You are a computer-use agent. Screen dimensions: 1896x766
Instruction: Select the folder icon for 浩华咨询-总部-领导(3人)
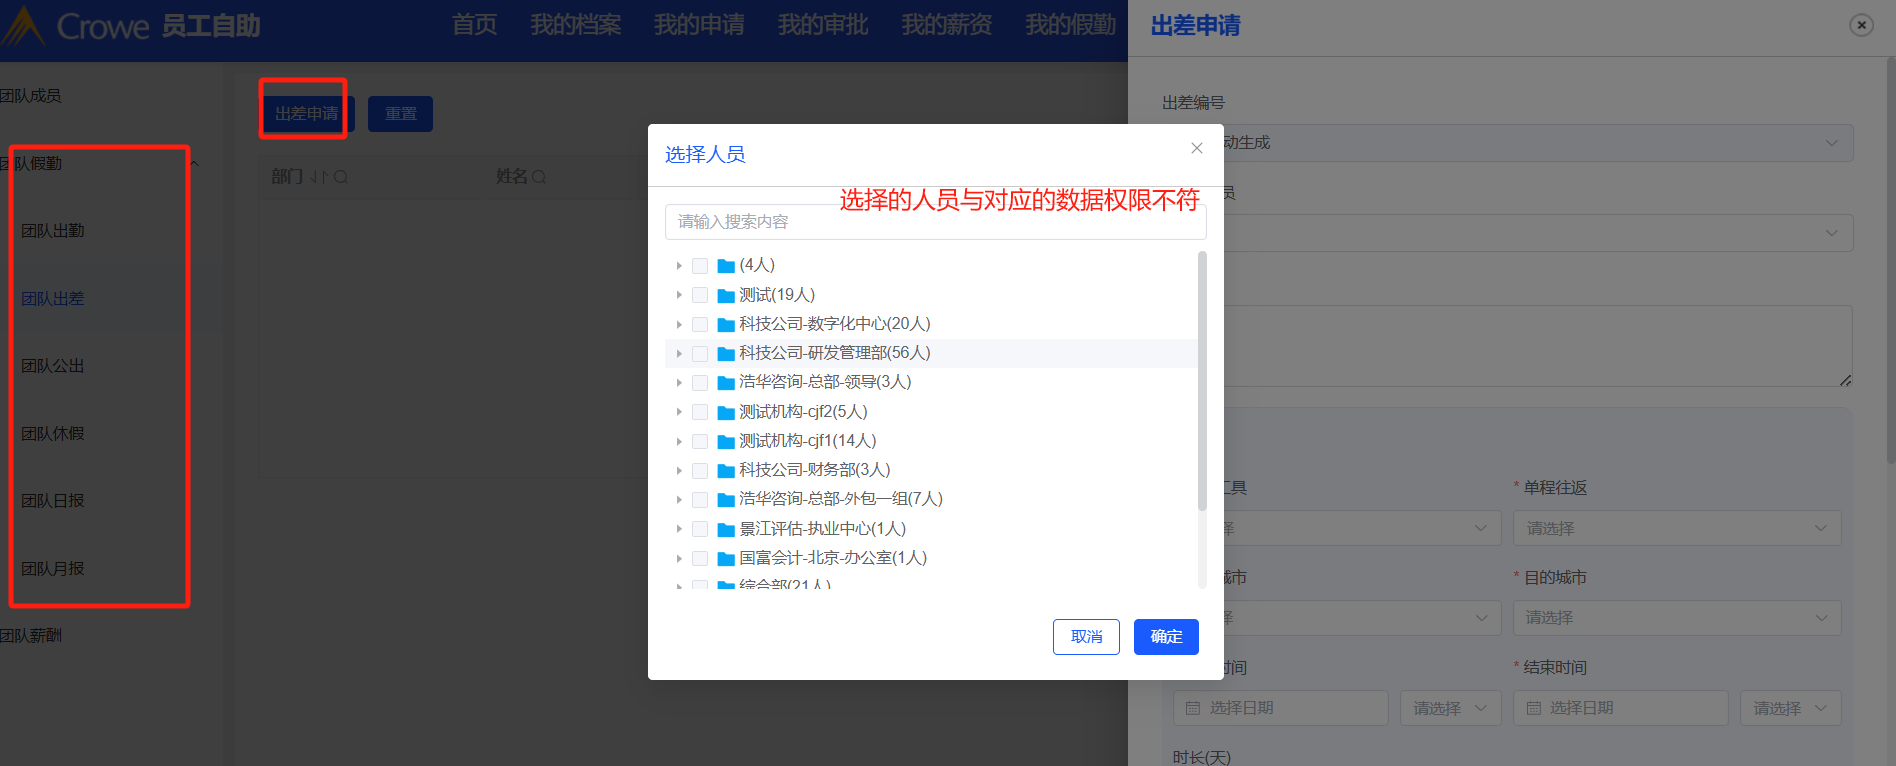click(727, 383)
